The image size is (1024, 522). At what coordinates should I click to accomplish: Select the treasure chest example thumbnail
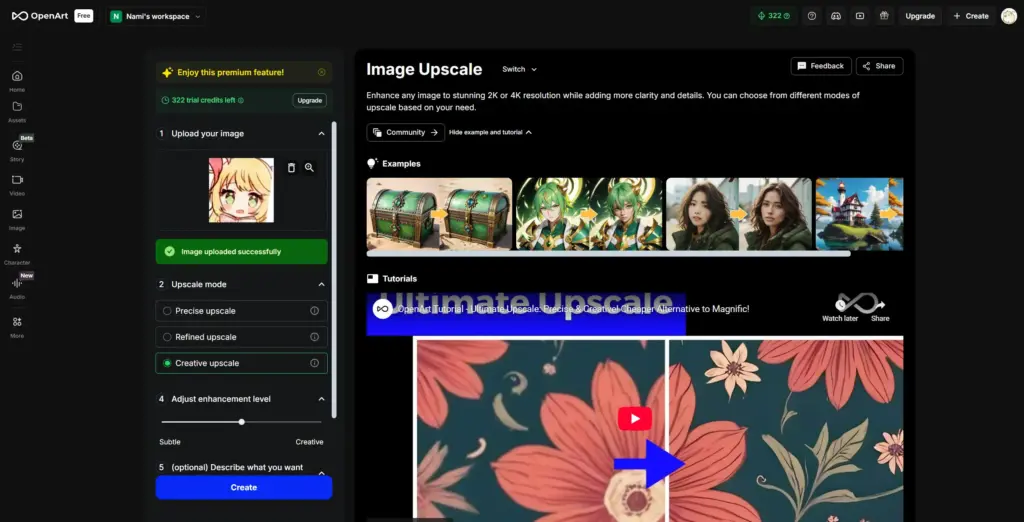point(439,214)
